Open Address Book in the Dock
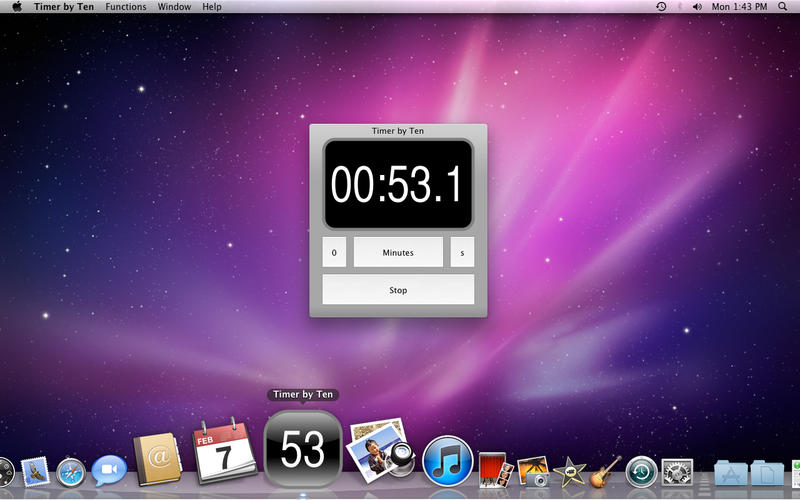This screenshot has height=500, width=800. tap(158, 459)
